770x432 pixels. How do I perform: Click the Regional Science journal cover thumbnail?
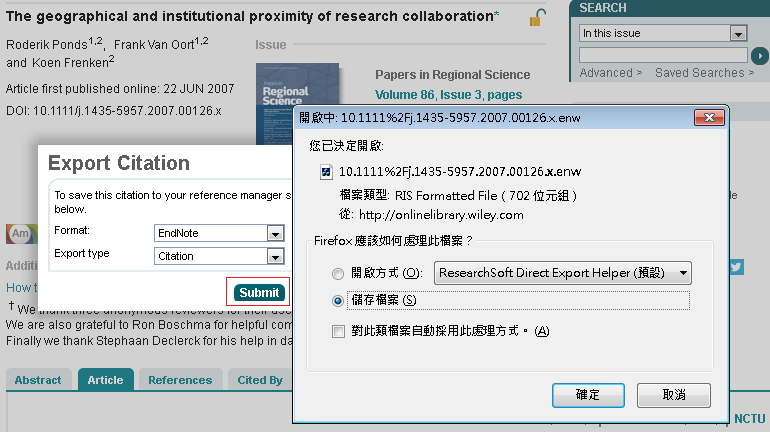(x=297, y=103)
